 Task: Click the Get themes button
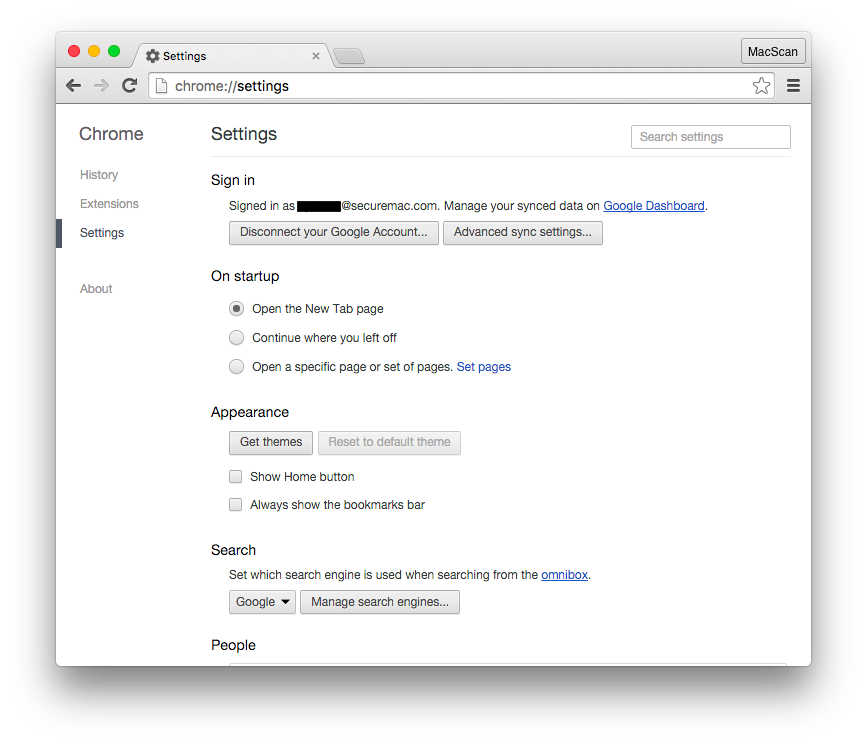tap(271, 442)
